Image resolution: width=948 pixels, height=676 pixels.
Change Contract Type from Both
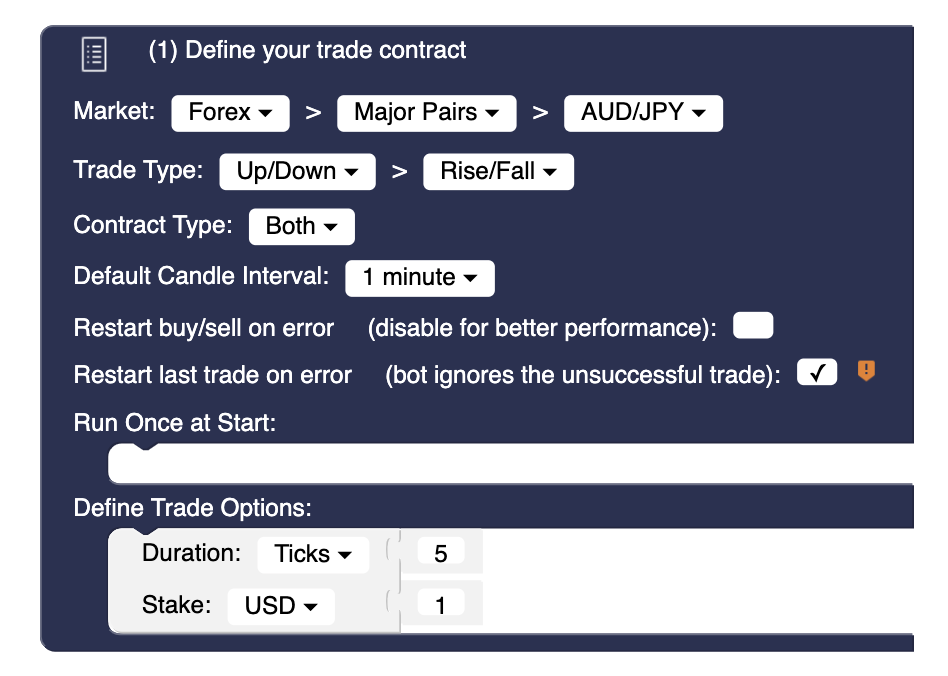point(301,226)
